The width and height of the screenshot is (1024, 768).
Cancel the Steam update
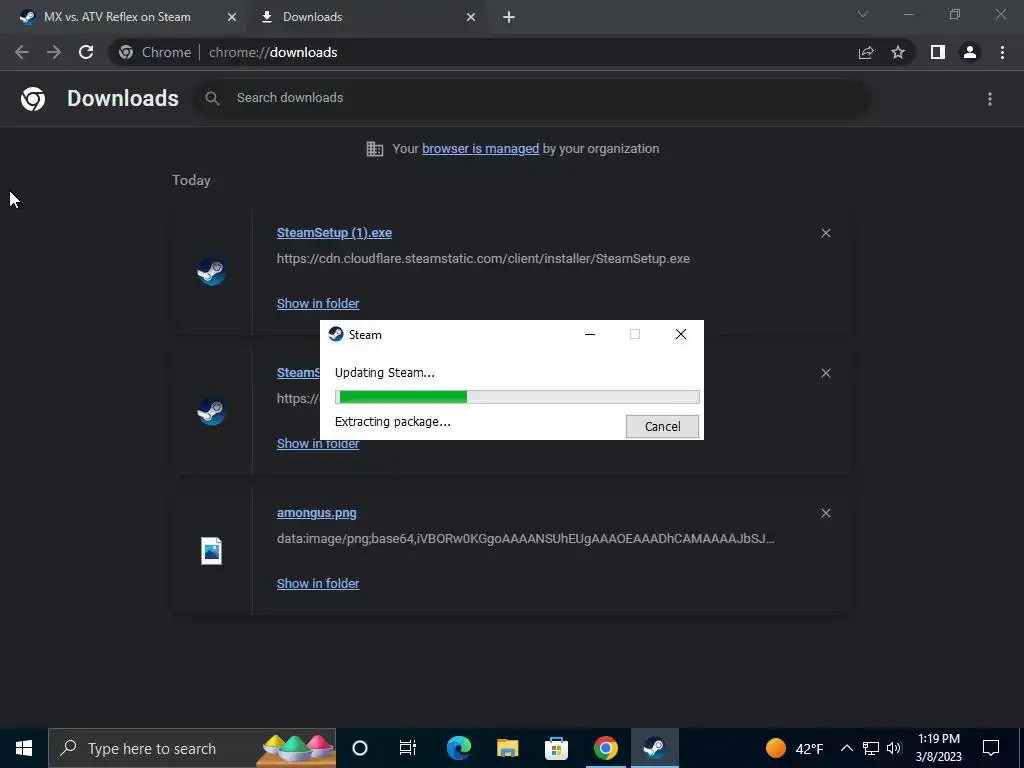662,426
